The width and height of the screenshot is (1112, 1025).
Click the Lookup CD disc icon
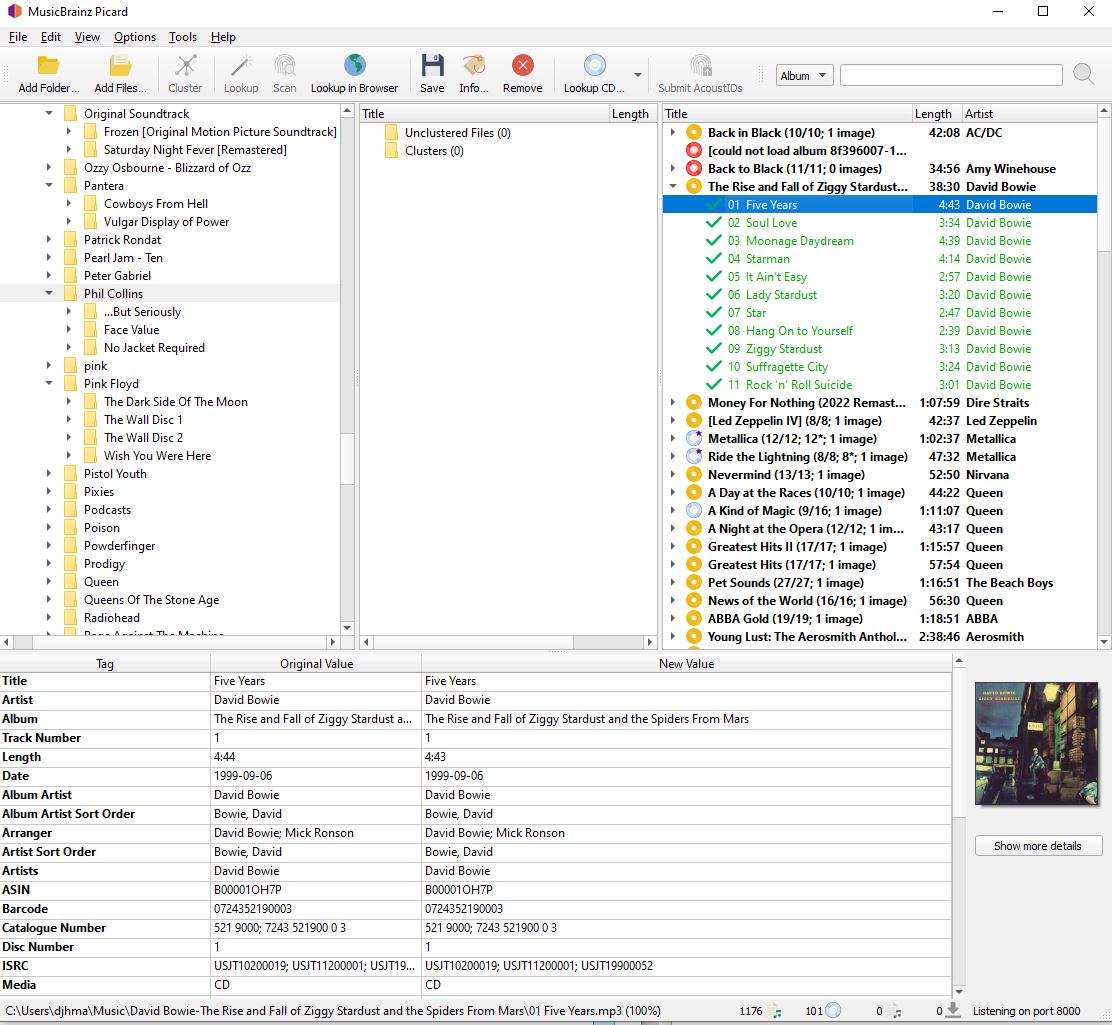pyautogui.click(x=594, y=67)
